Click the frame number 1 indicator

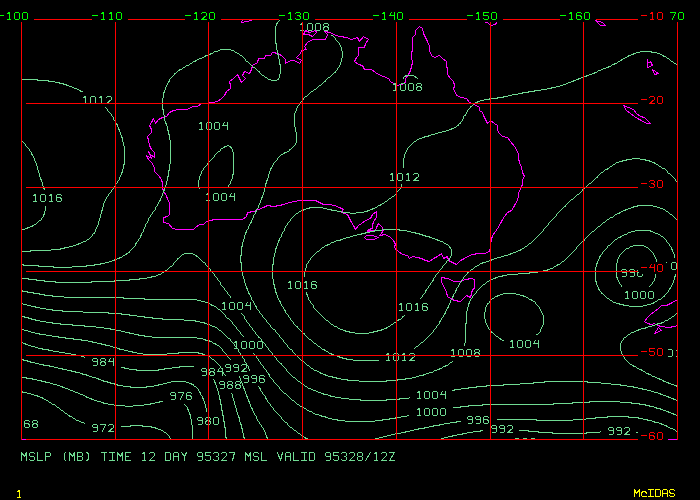[18, 493]
